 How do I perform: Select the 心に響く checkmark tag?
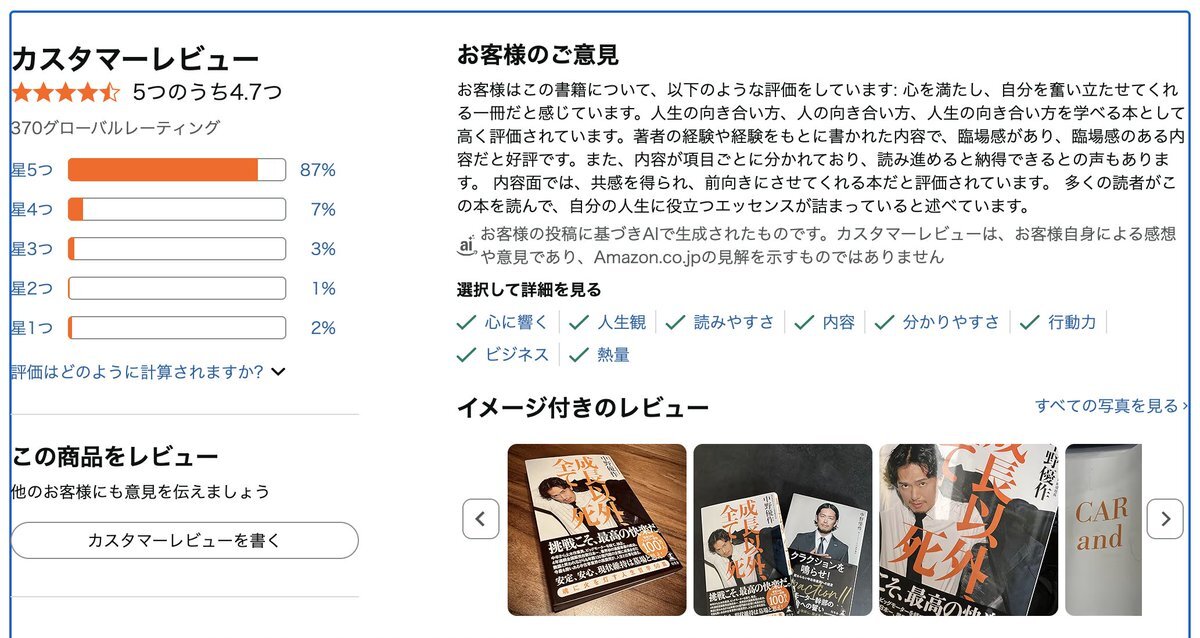tap(503, 322)
